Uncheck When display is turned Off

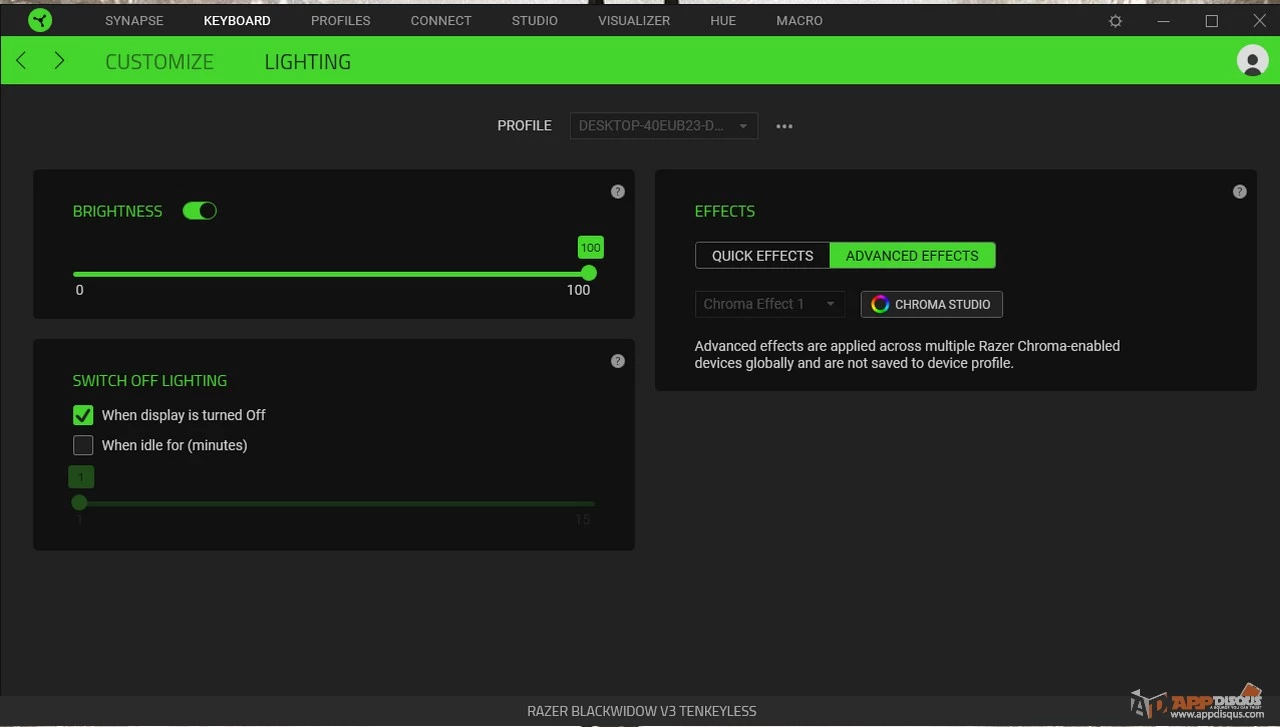83,415
